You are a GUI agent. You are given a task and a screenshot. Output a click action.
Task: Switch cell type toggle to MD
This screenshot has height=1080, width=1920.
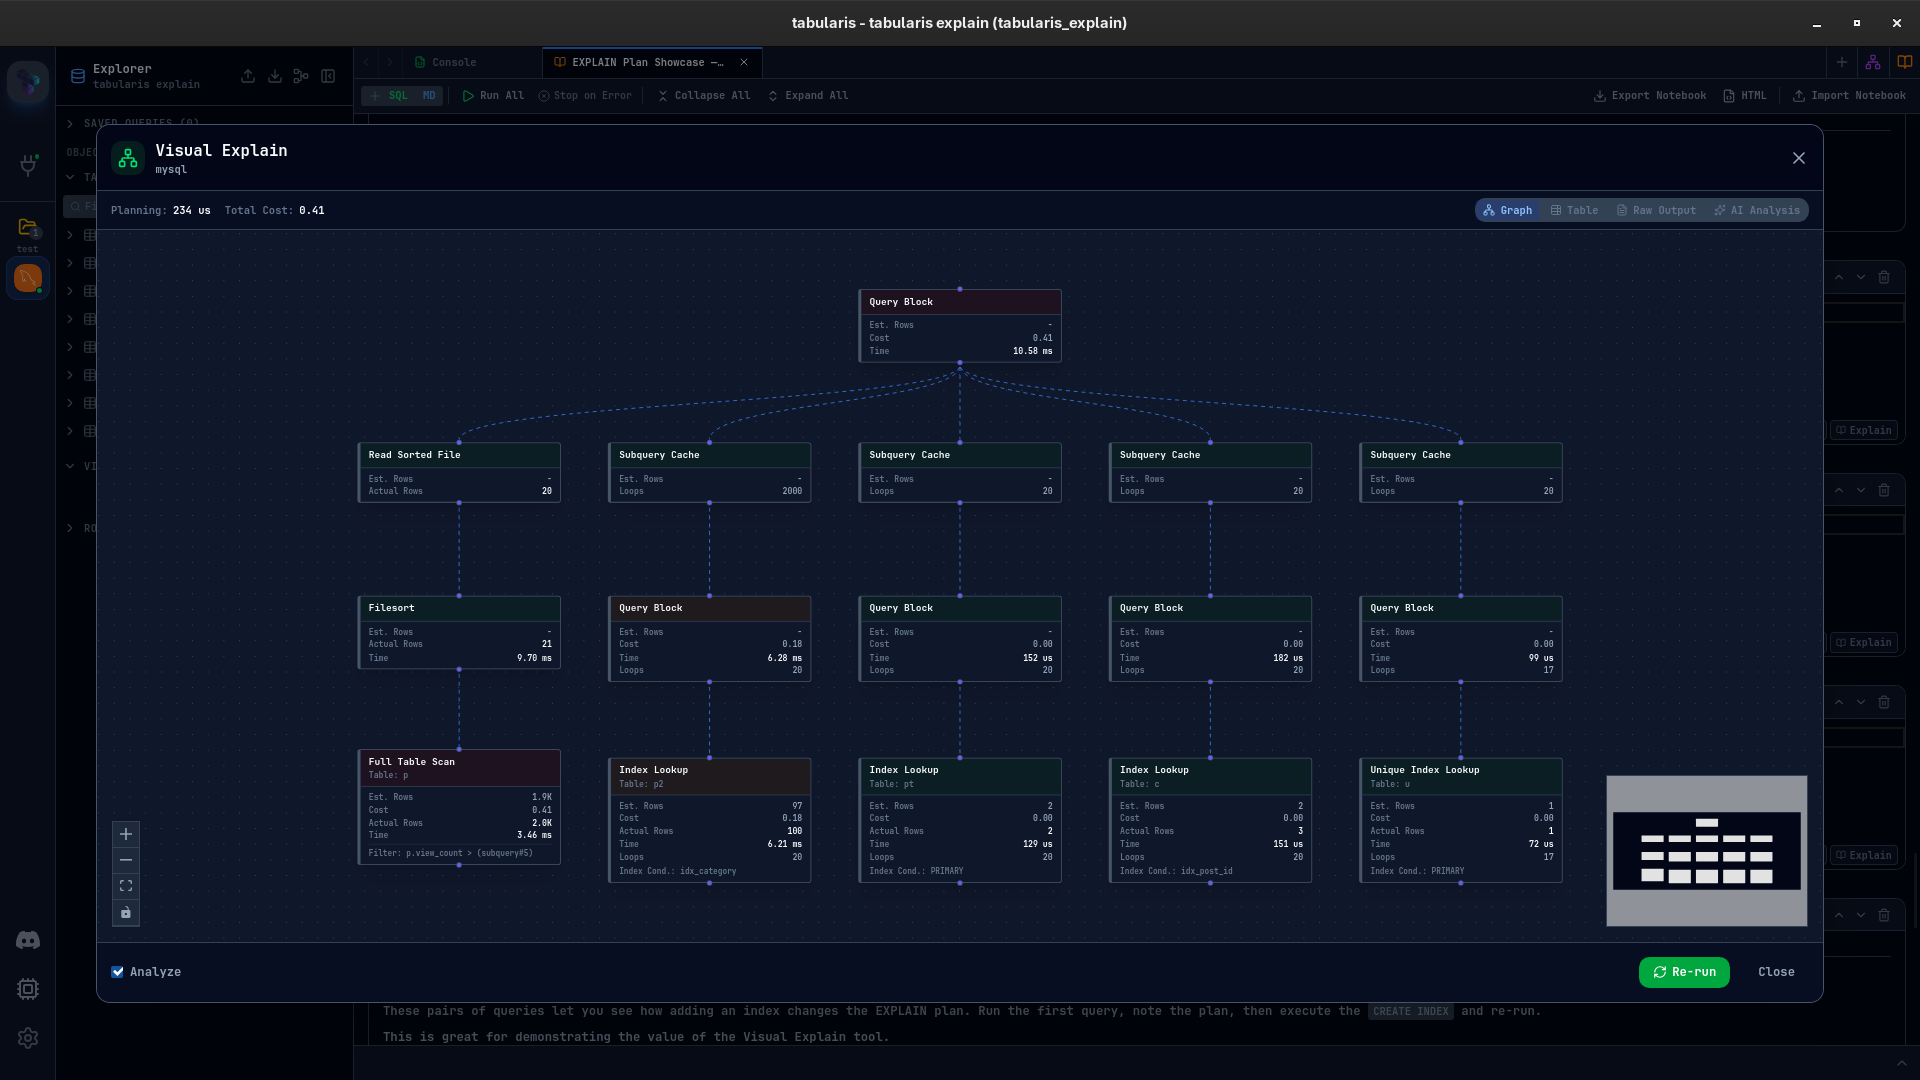[x=428, y=95]
